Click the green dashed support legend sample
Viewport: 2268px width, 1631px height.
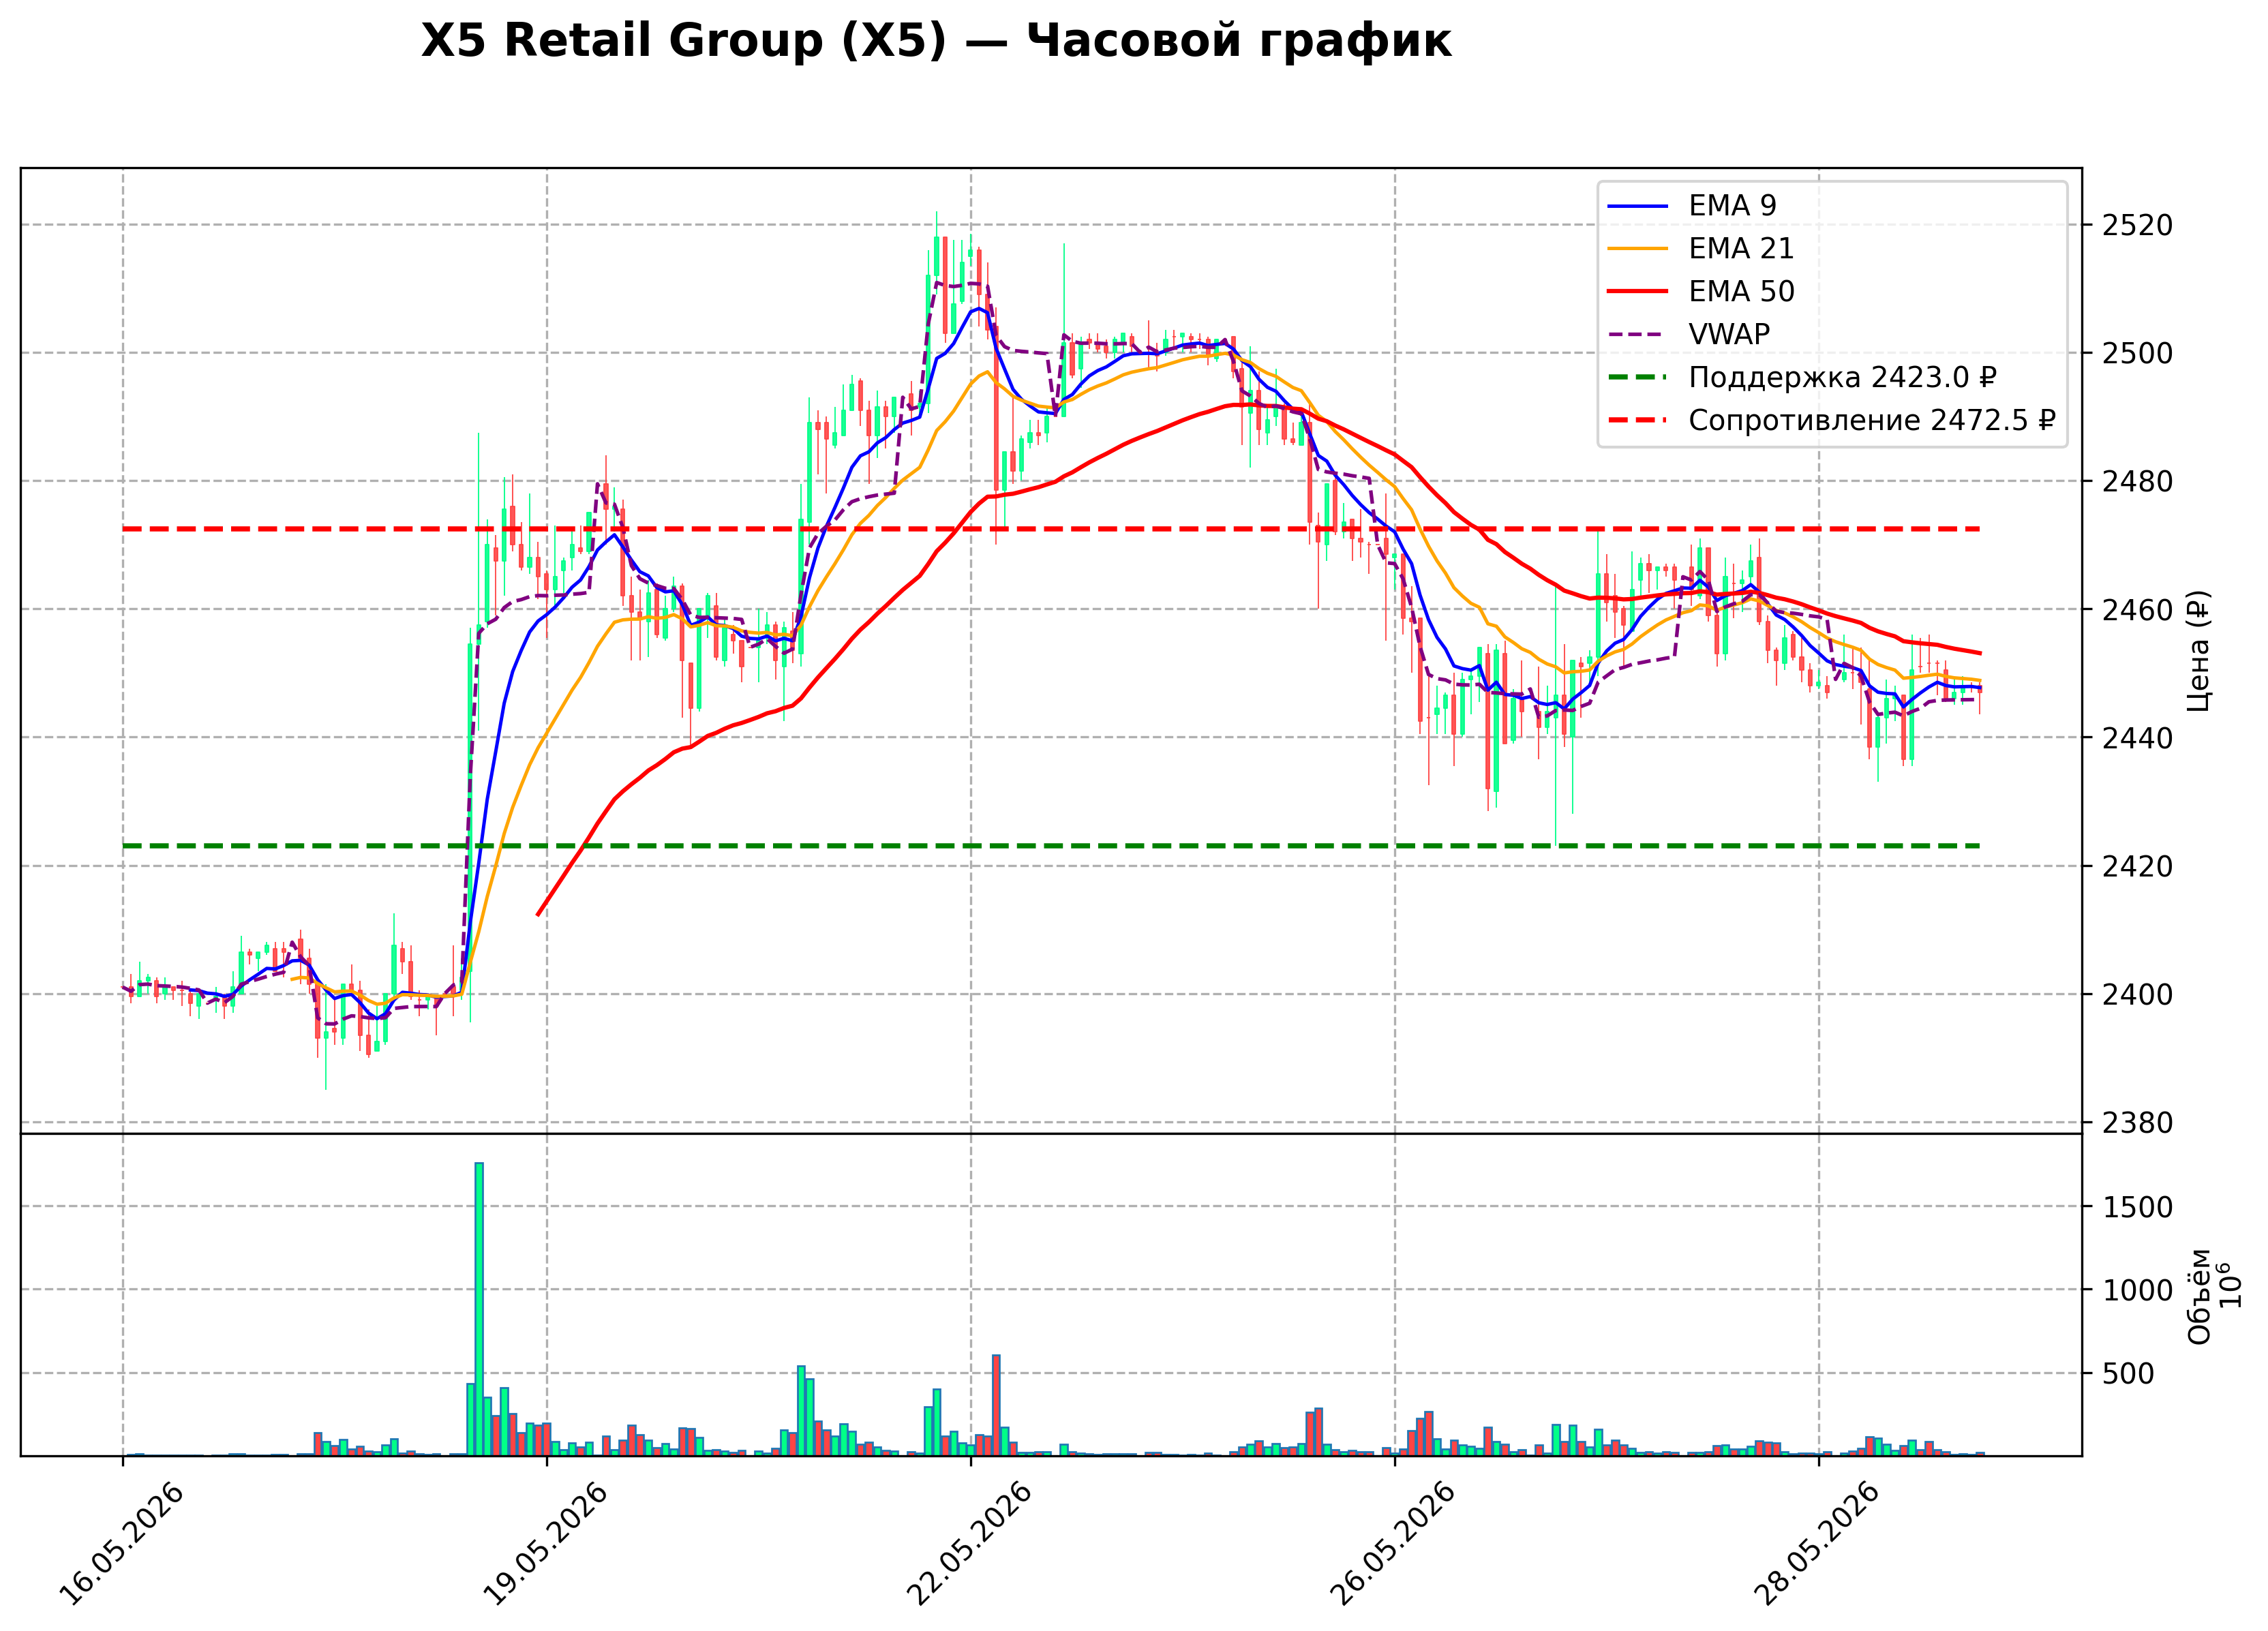click(x=1638, y=378)
